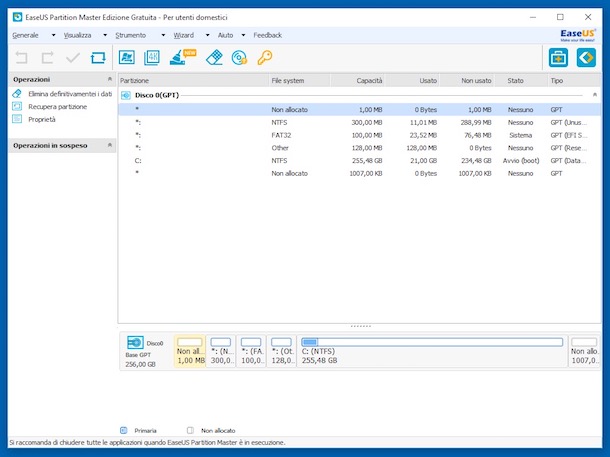The width and height of the screenshot is (610, 457).
Task: Open the first-aid backup toolkit icon
Action: coord(558,58)
